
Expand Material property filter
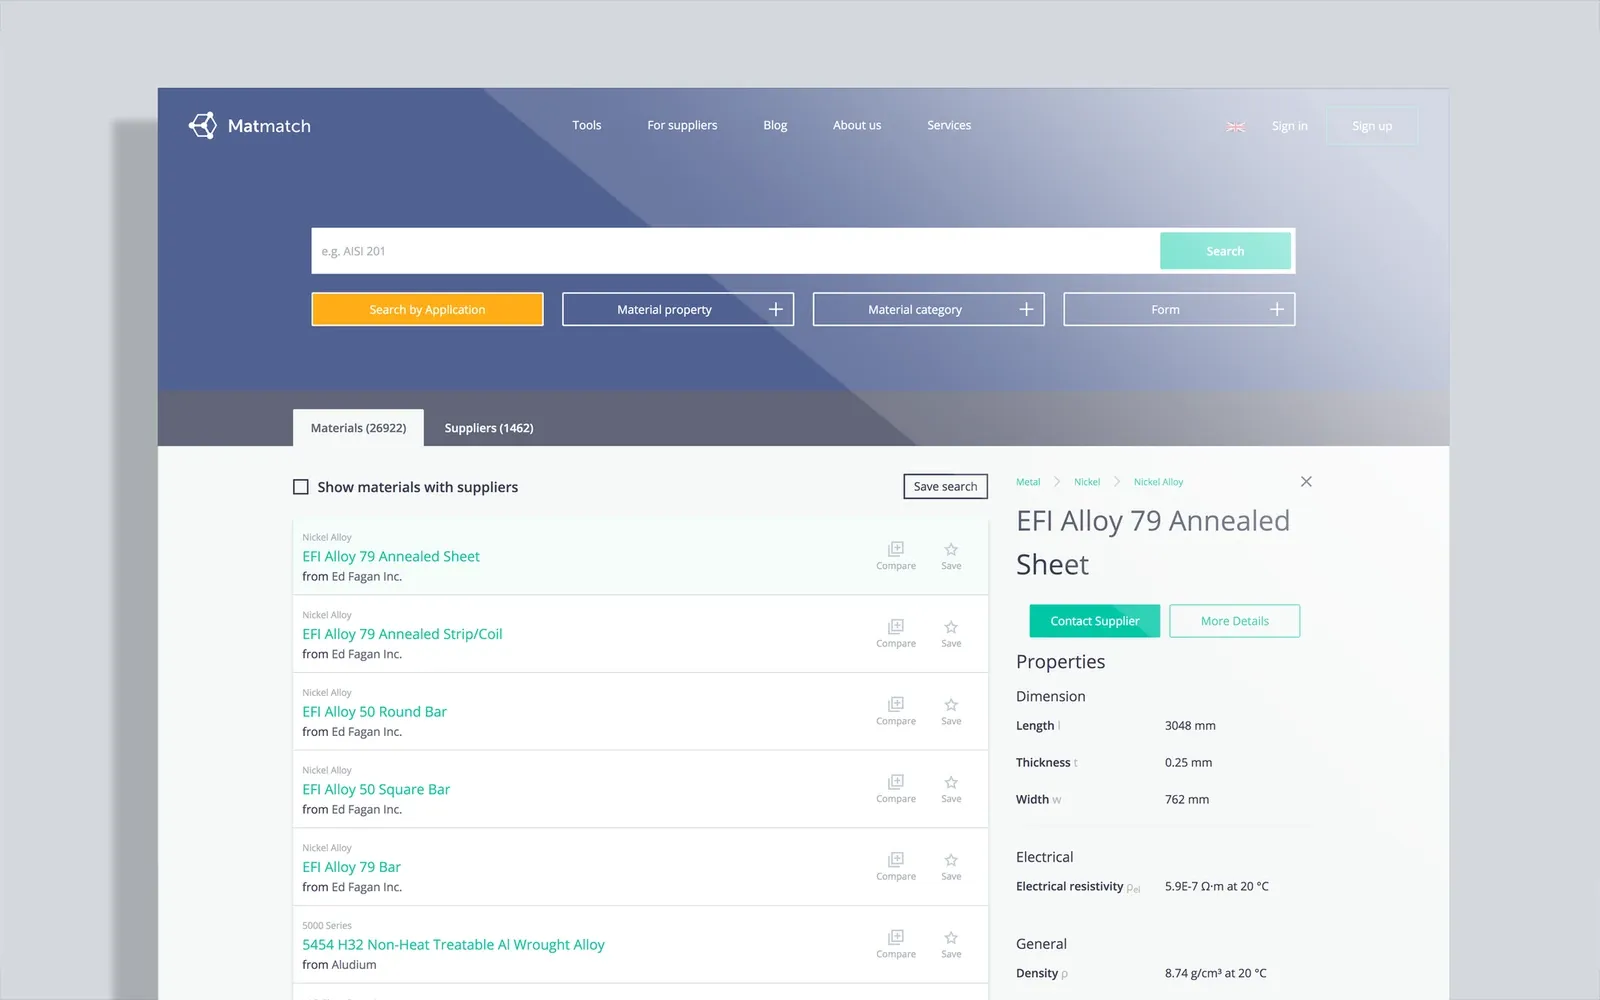[678, 309]
